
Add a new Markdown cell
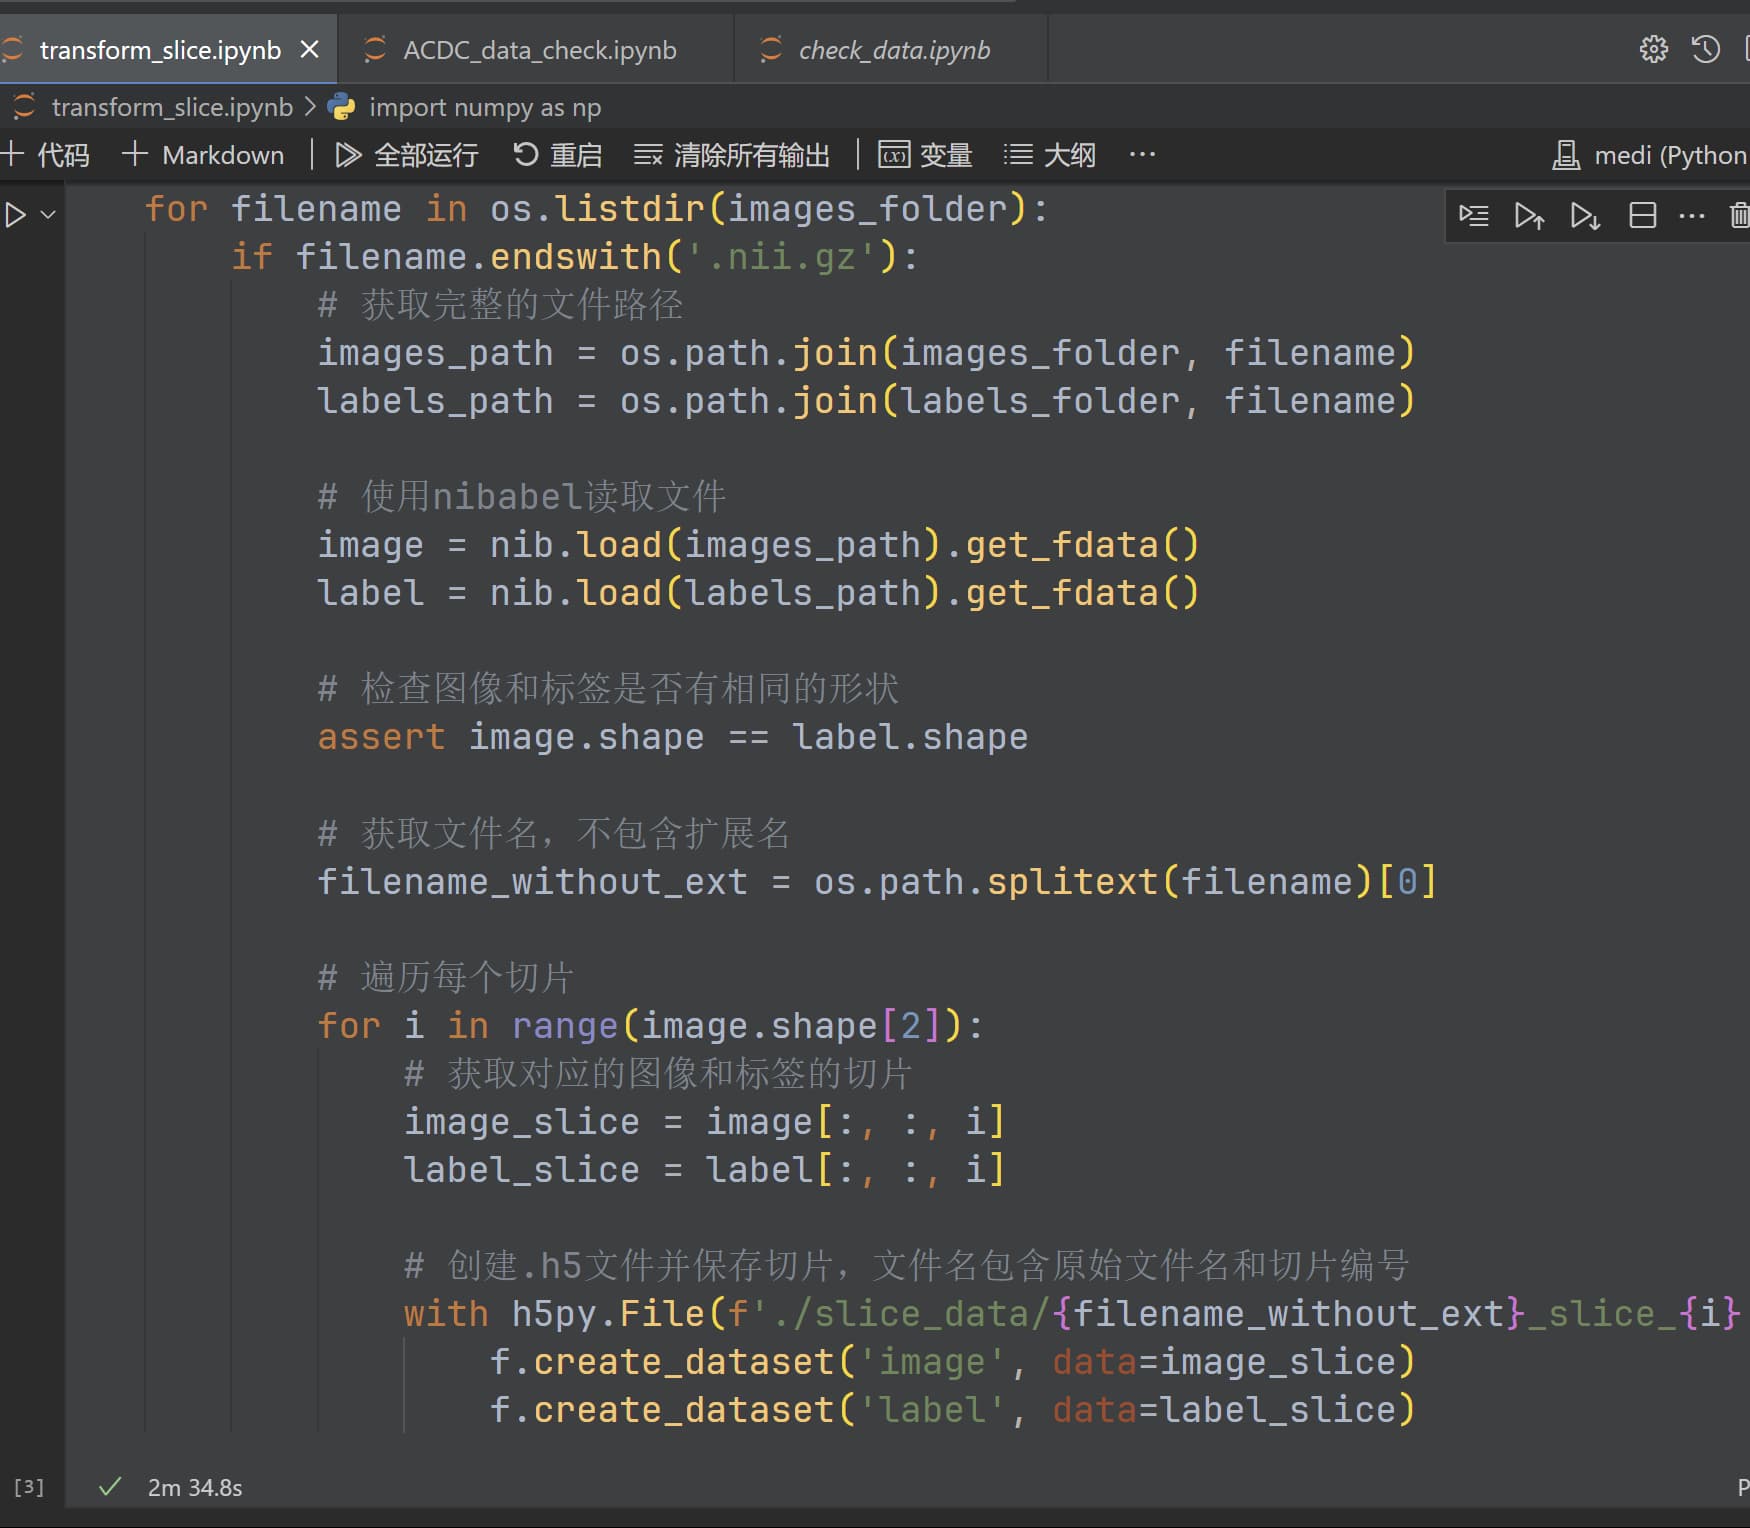pyautogui.click(x=203, y=155)
